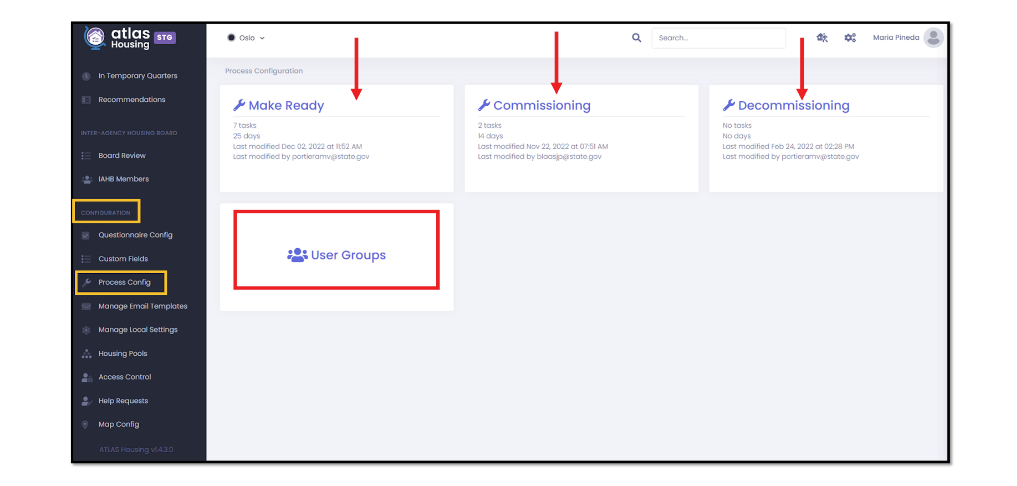Click the ATLAS Housing v1.4.3.0 version text
Viewport: 1017px width, 486px height.
136,449
